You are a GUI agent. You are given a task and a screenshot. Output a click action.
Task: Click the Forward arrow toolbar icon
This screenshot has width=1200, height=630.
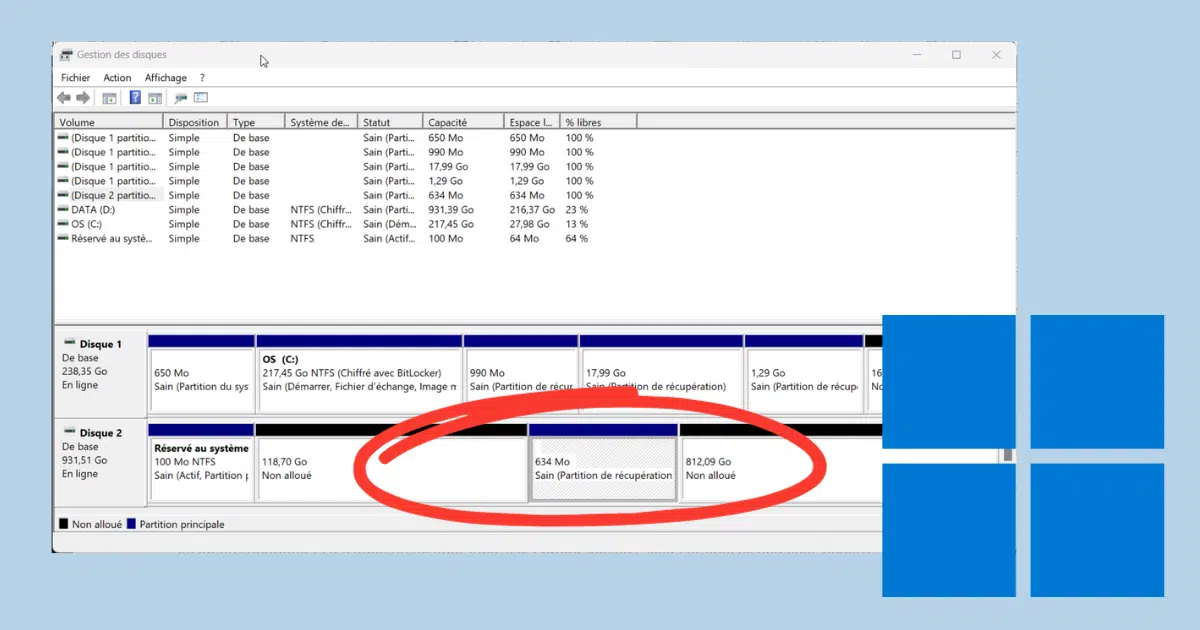(83, 98)
